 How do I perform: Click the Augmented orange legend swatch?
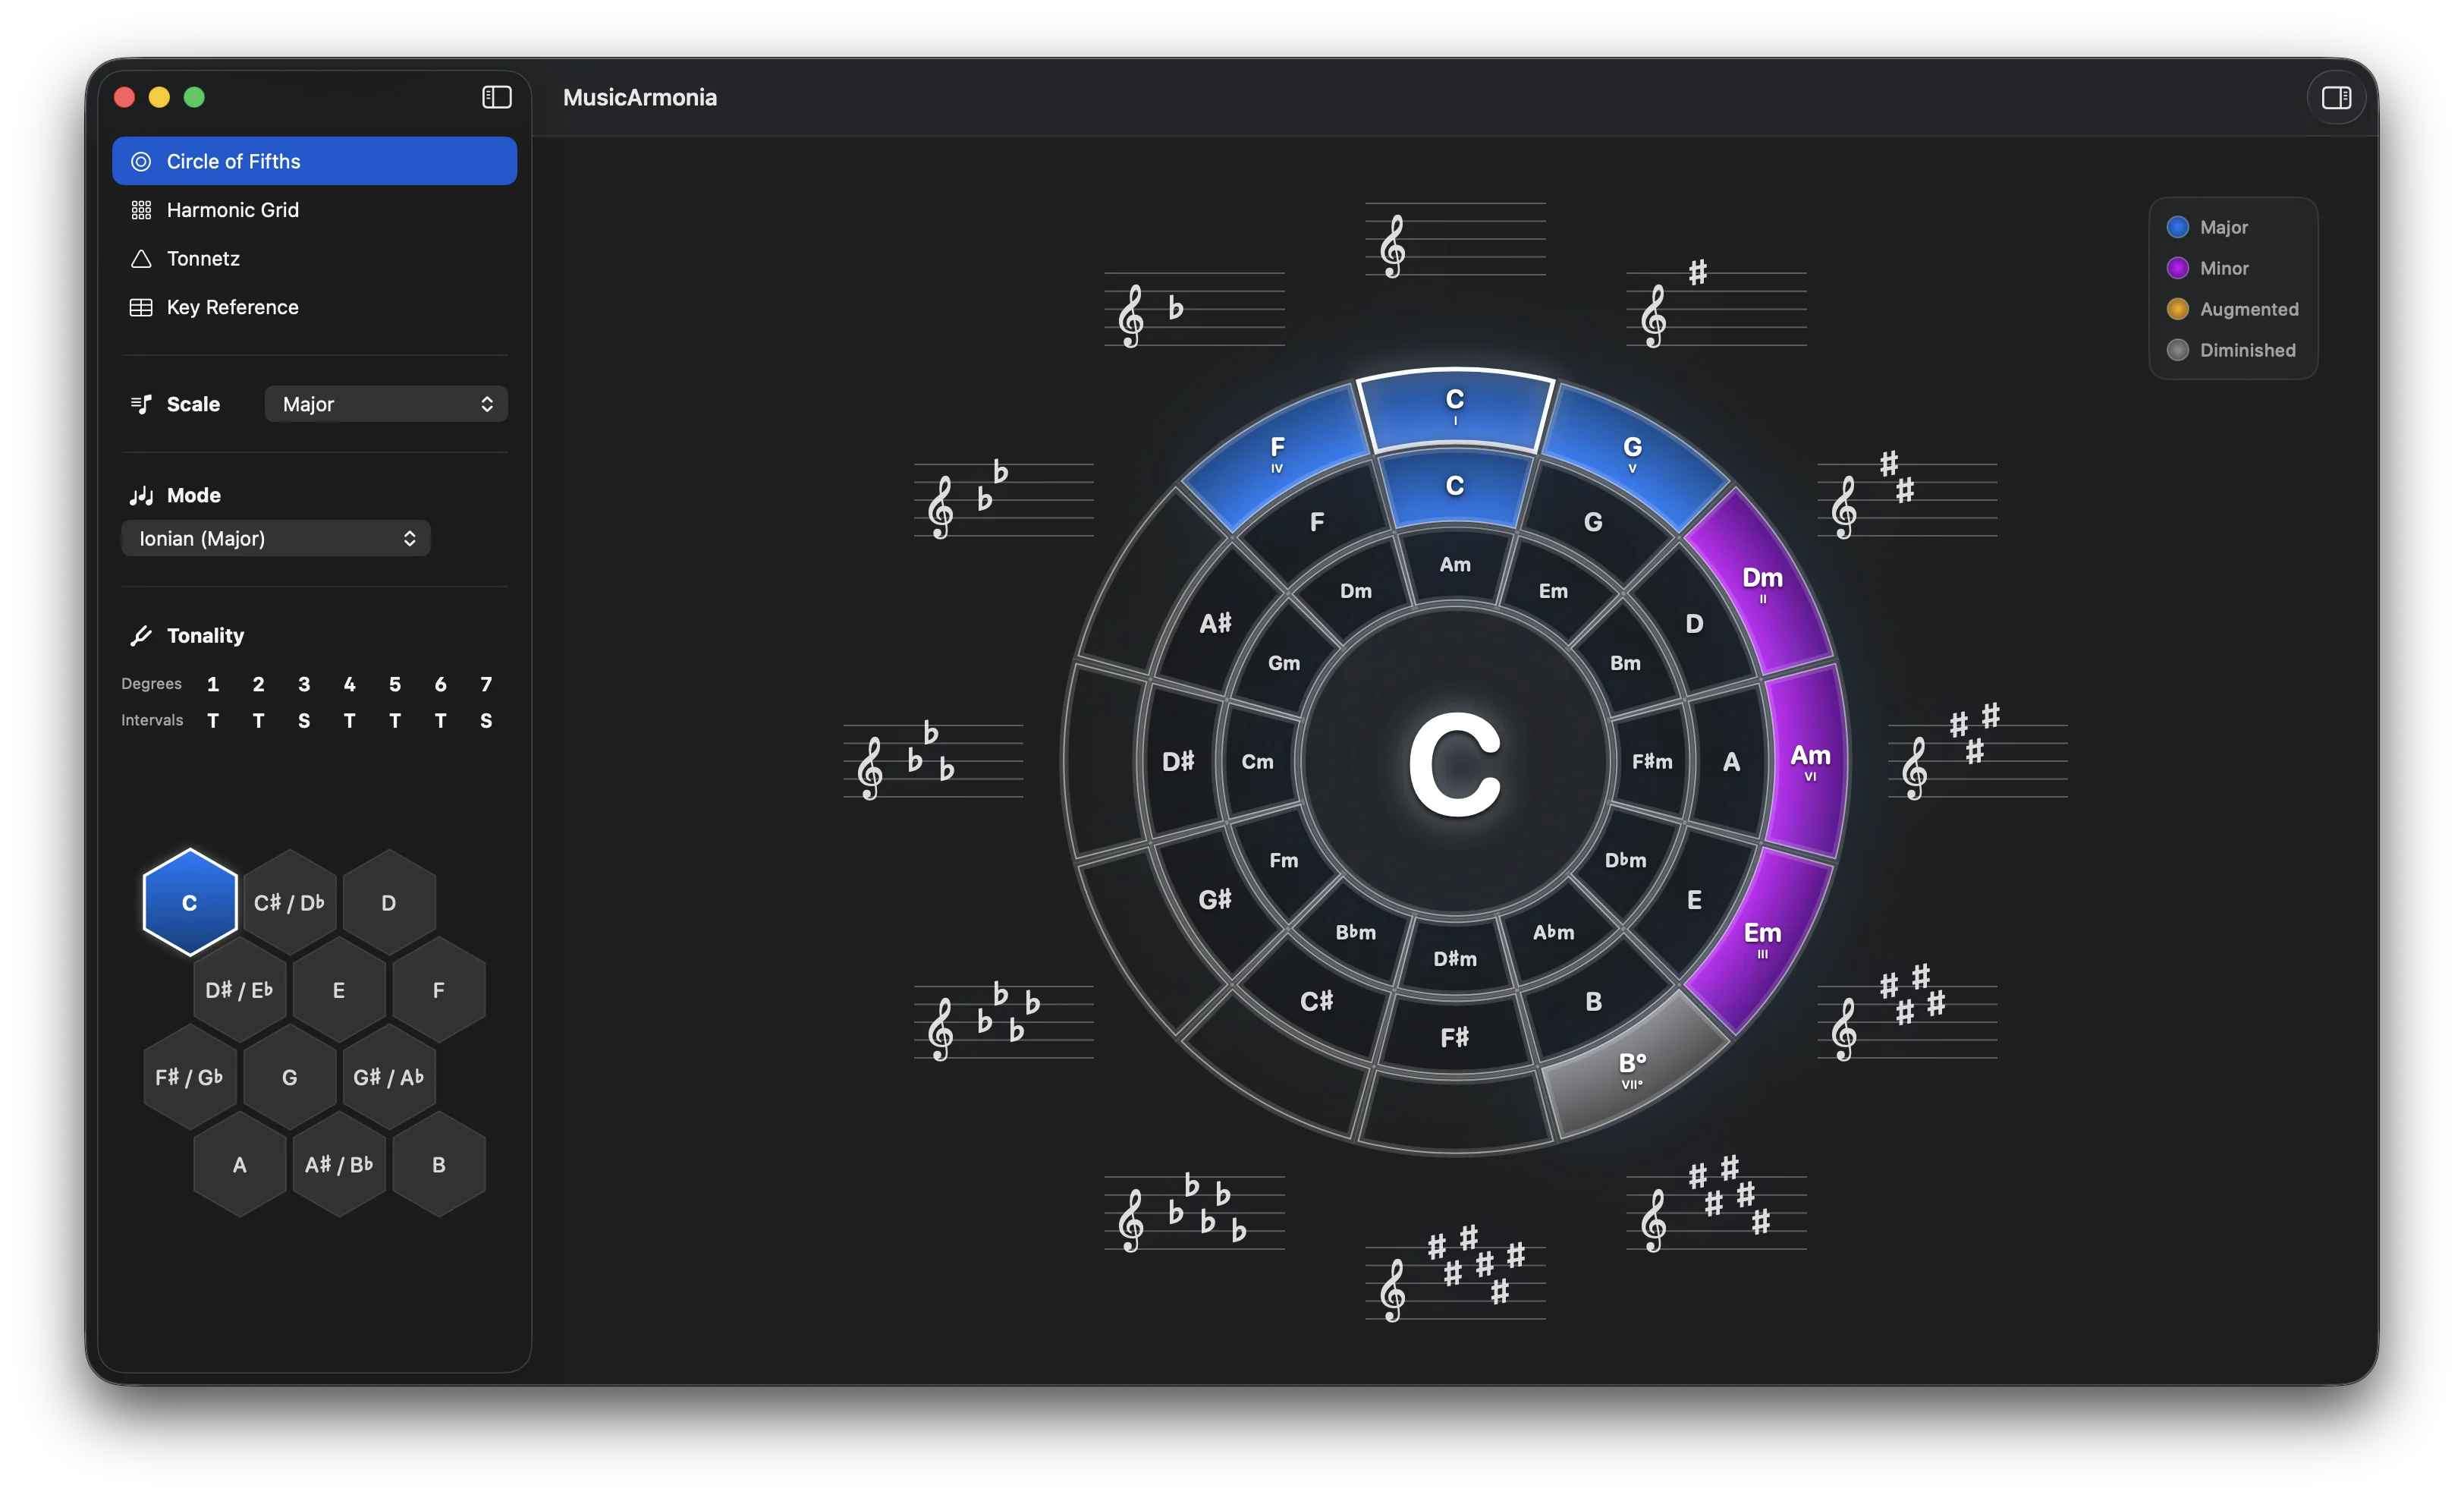point(2177,309)
